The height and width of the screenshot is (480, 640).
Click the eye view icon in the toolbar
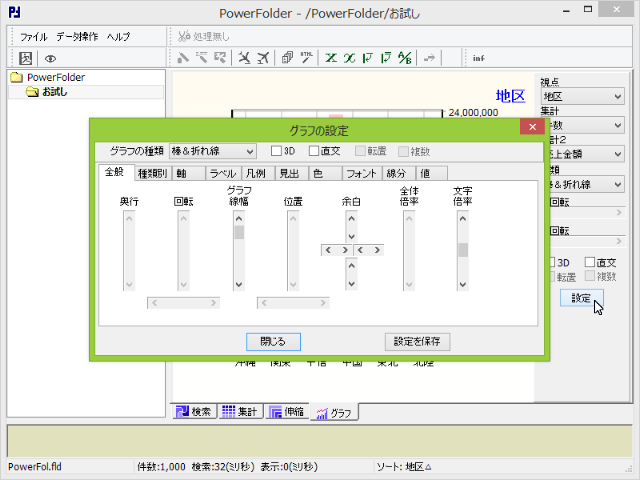(50, 59)
